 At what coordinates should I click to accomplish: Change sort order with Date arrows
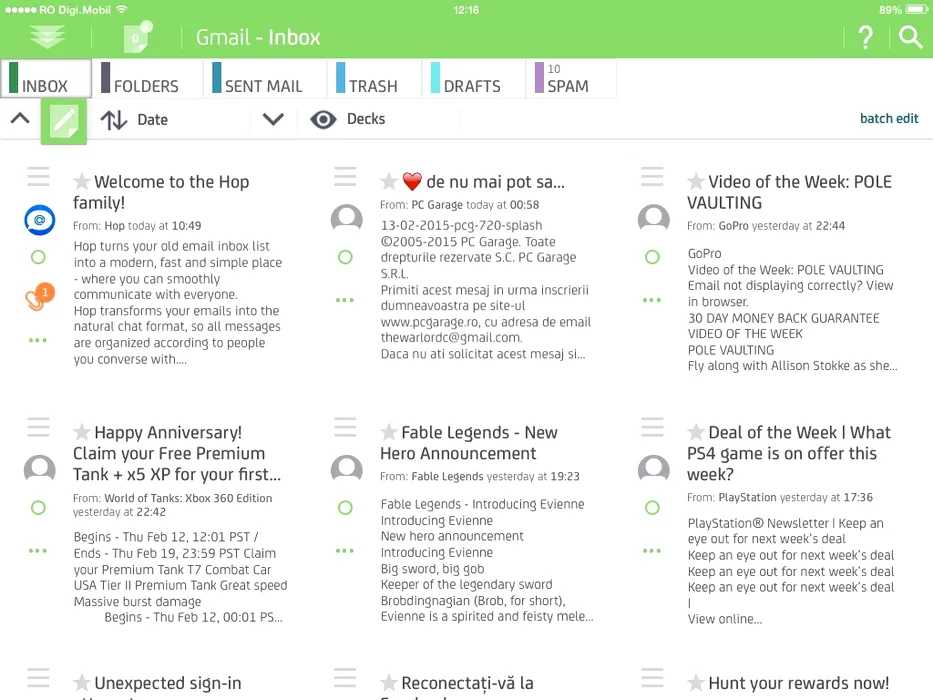pyautogui.click(x=114, y=120)
